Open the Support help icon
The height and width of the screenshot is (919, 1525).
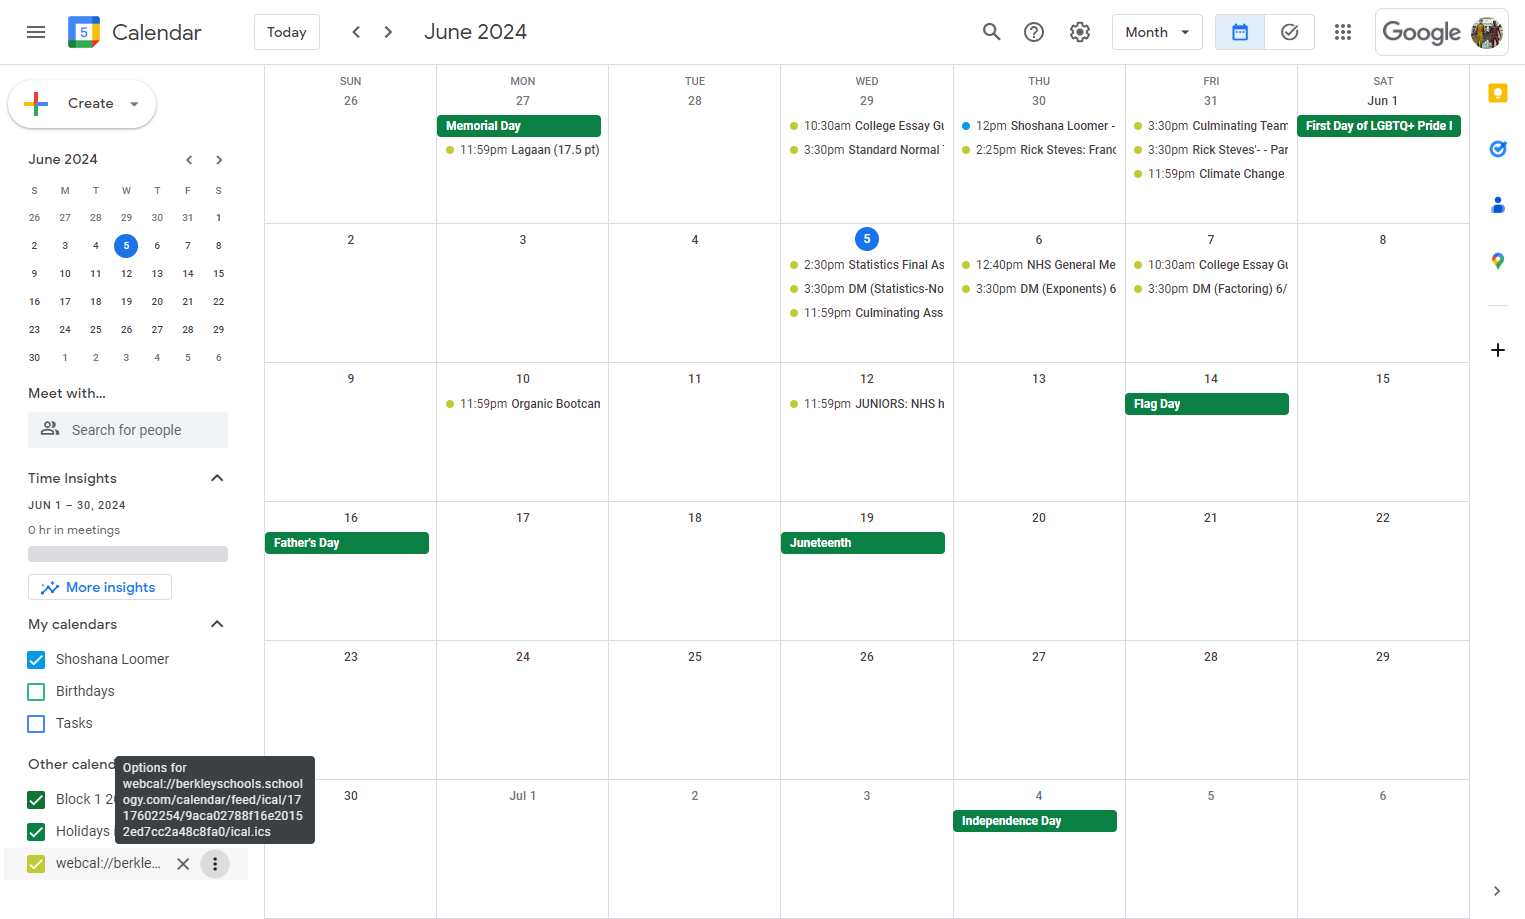point(1034,32)
